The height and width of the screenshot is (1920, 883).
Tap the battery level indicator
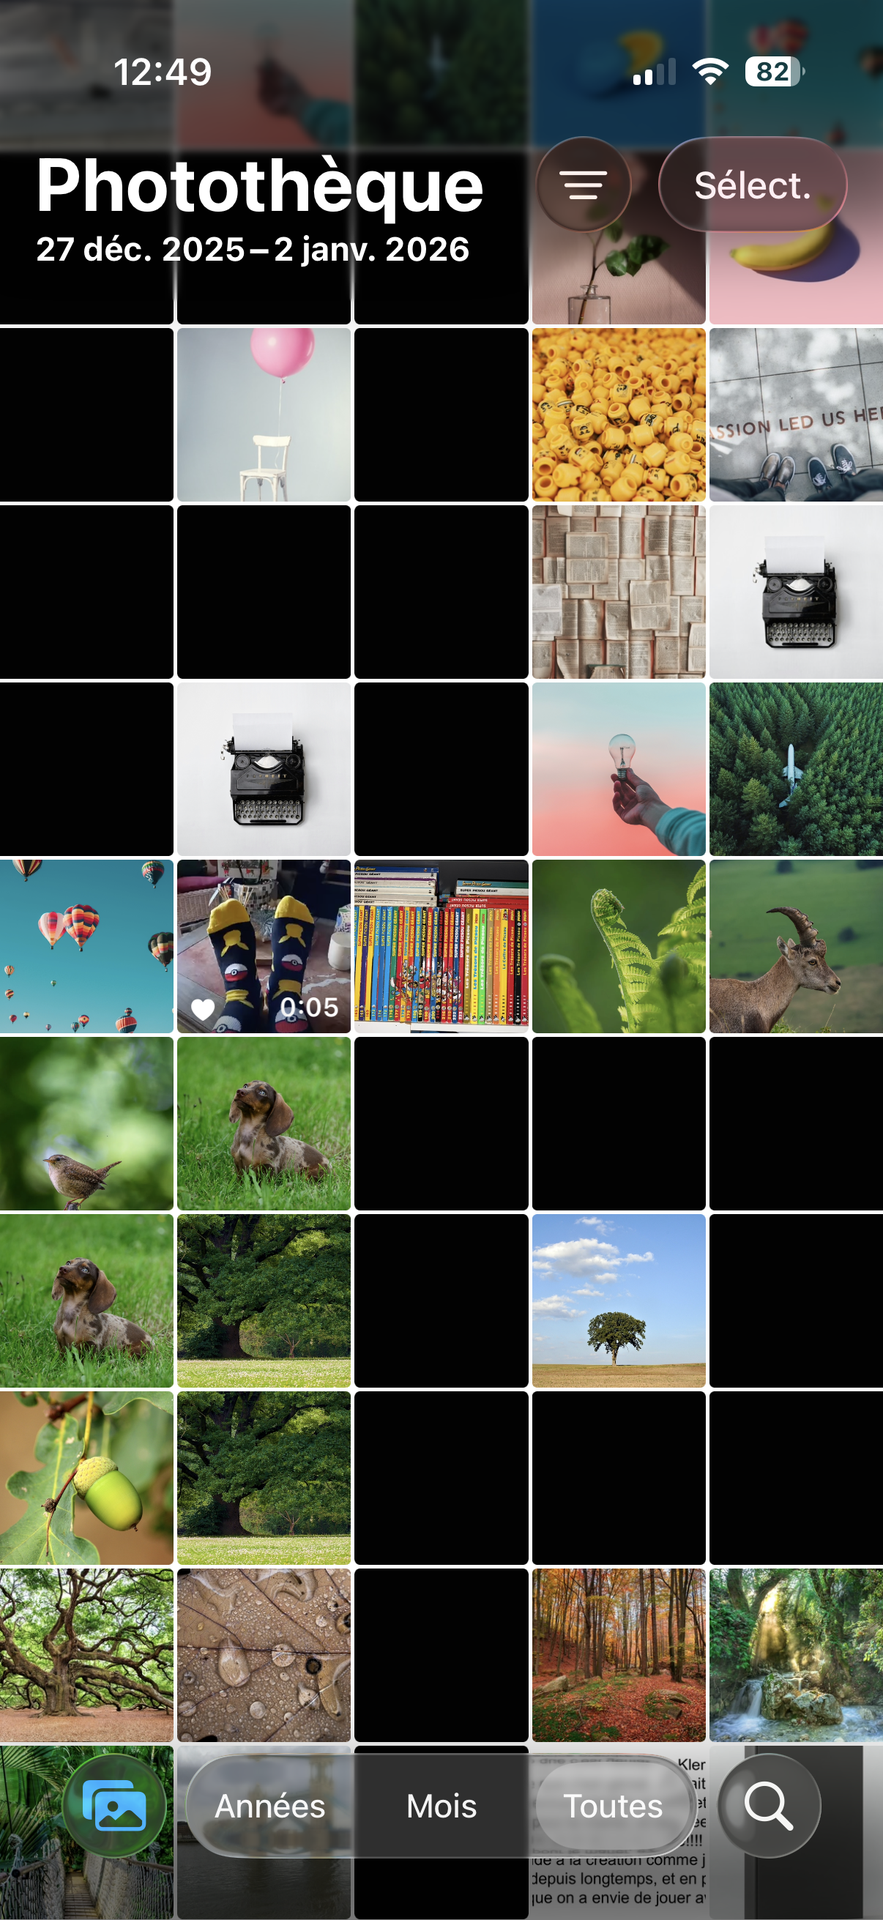pos(774,72)
